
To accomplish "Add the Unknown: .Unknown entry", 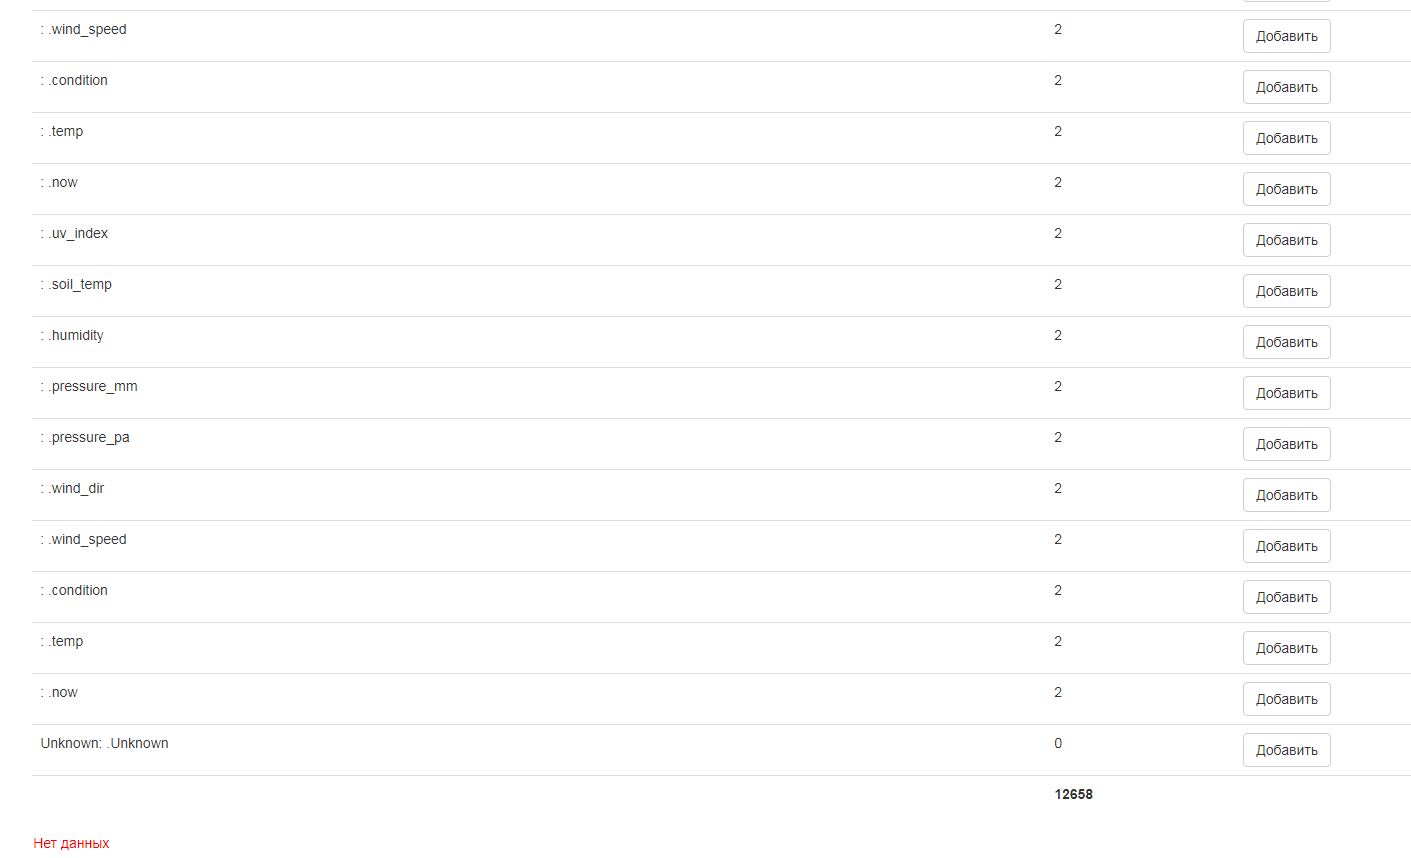I will click(x=1286, y=750).
